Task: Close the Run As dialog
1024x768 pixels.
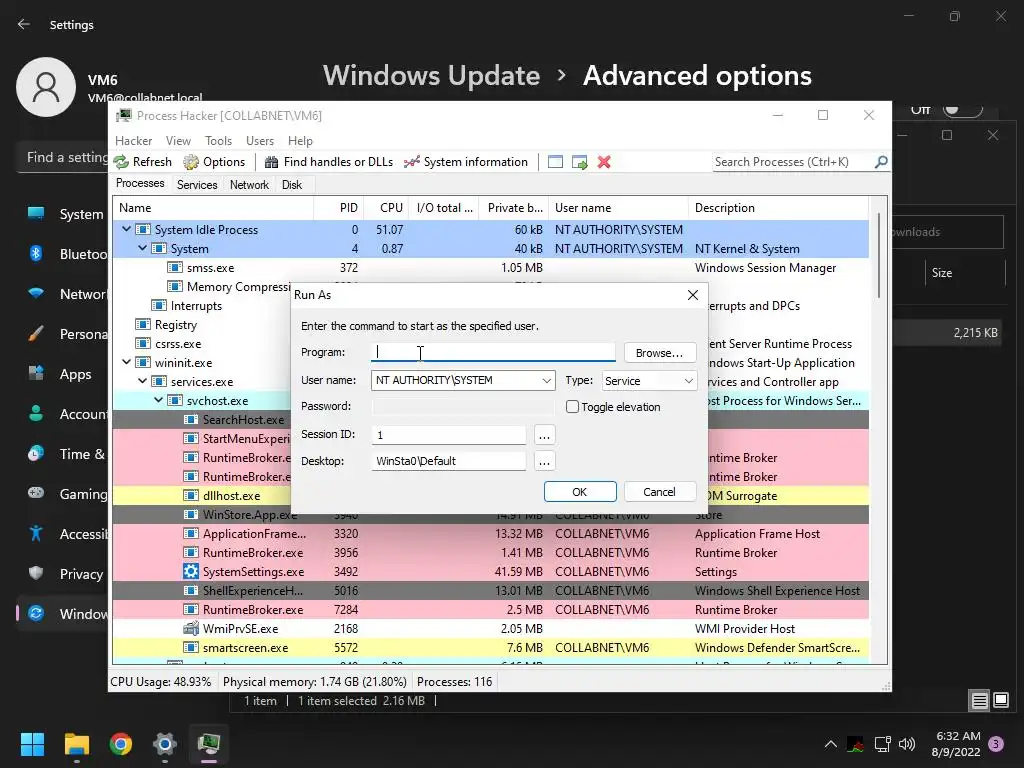Action: (693, 295)
